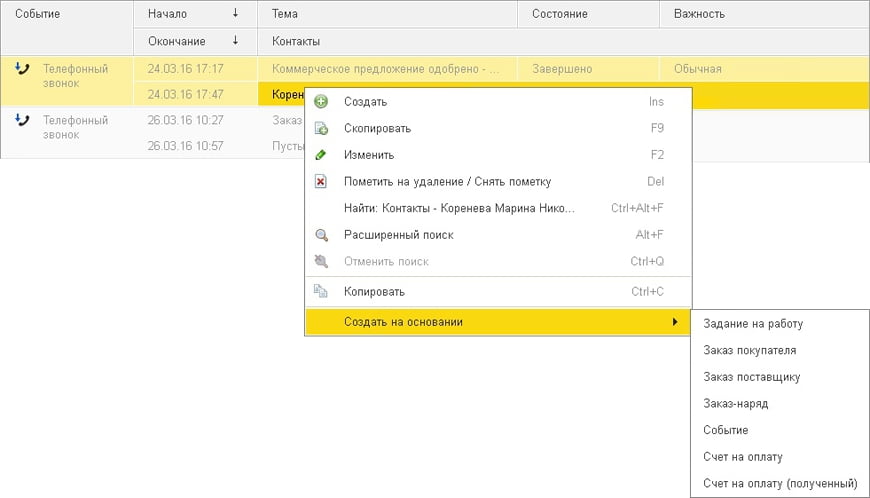Viewport: 870px width, 498px height.
Task: Choose Создать from the context menu
Action: (x=498, y=101)
